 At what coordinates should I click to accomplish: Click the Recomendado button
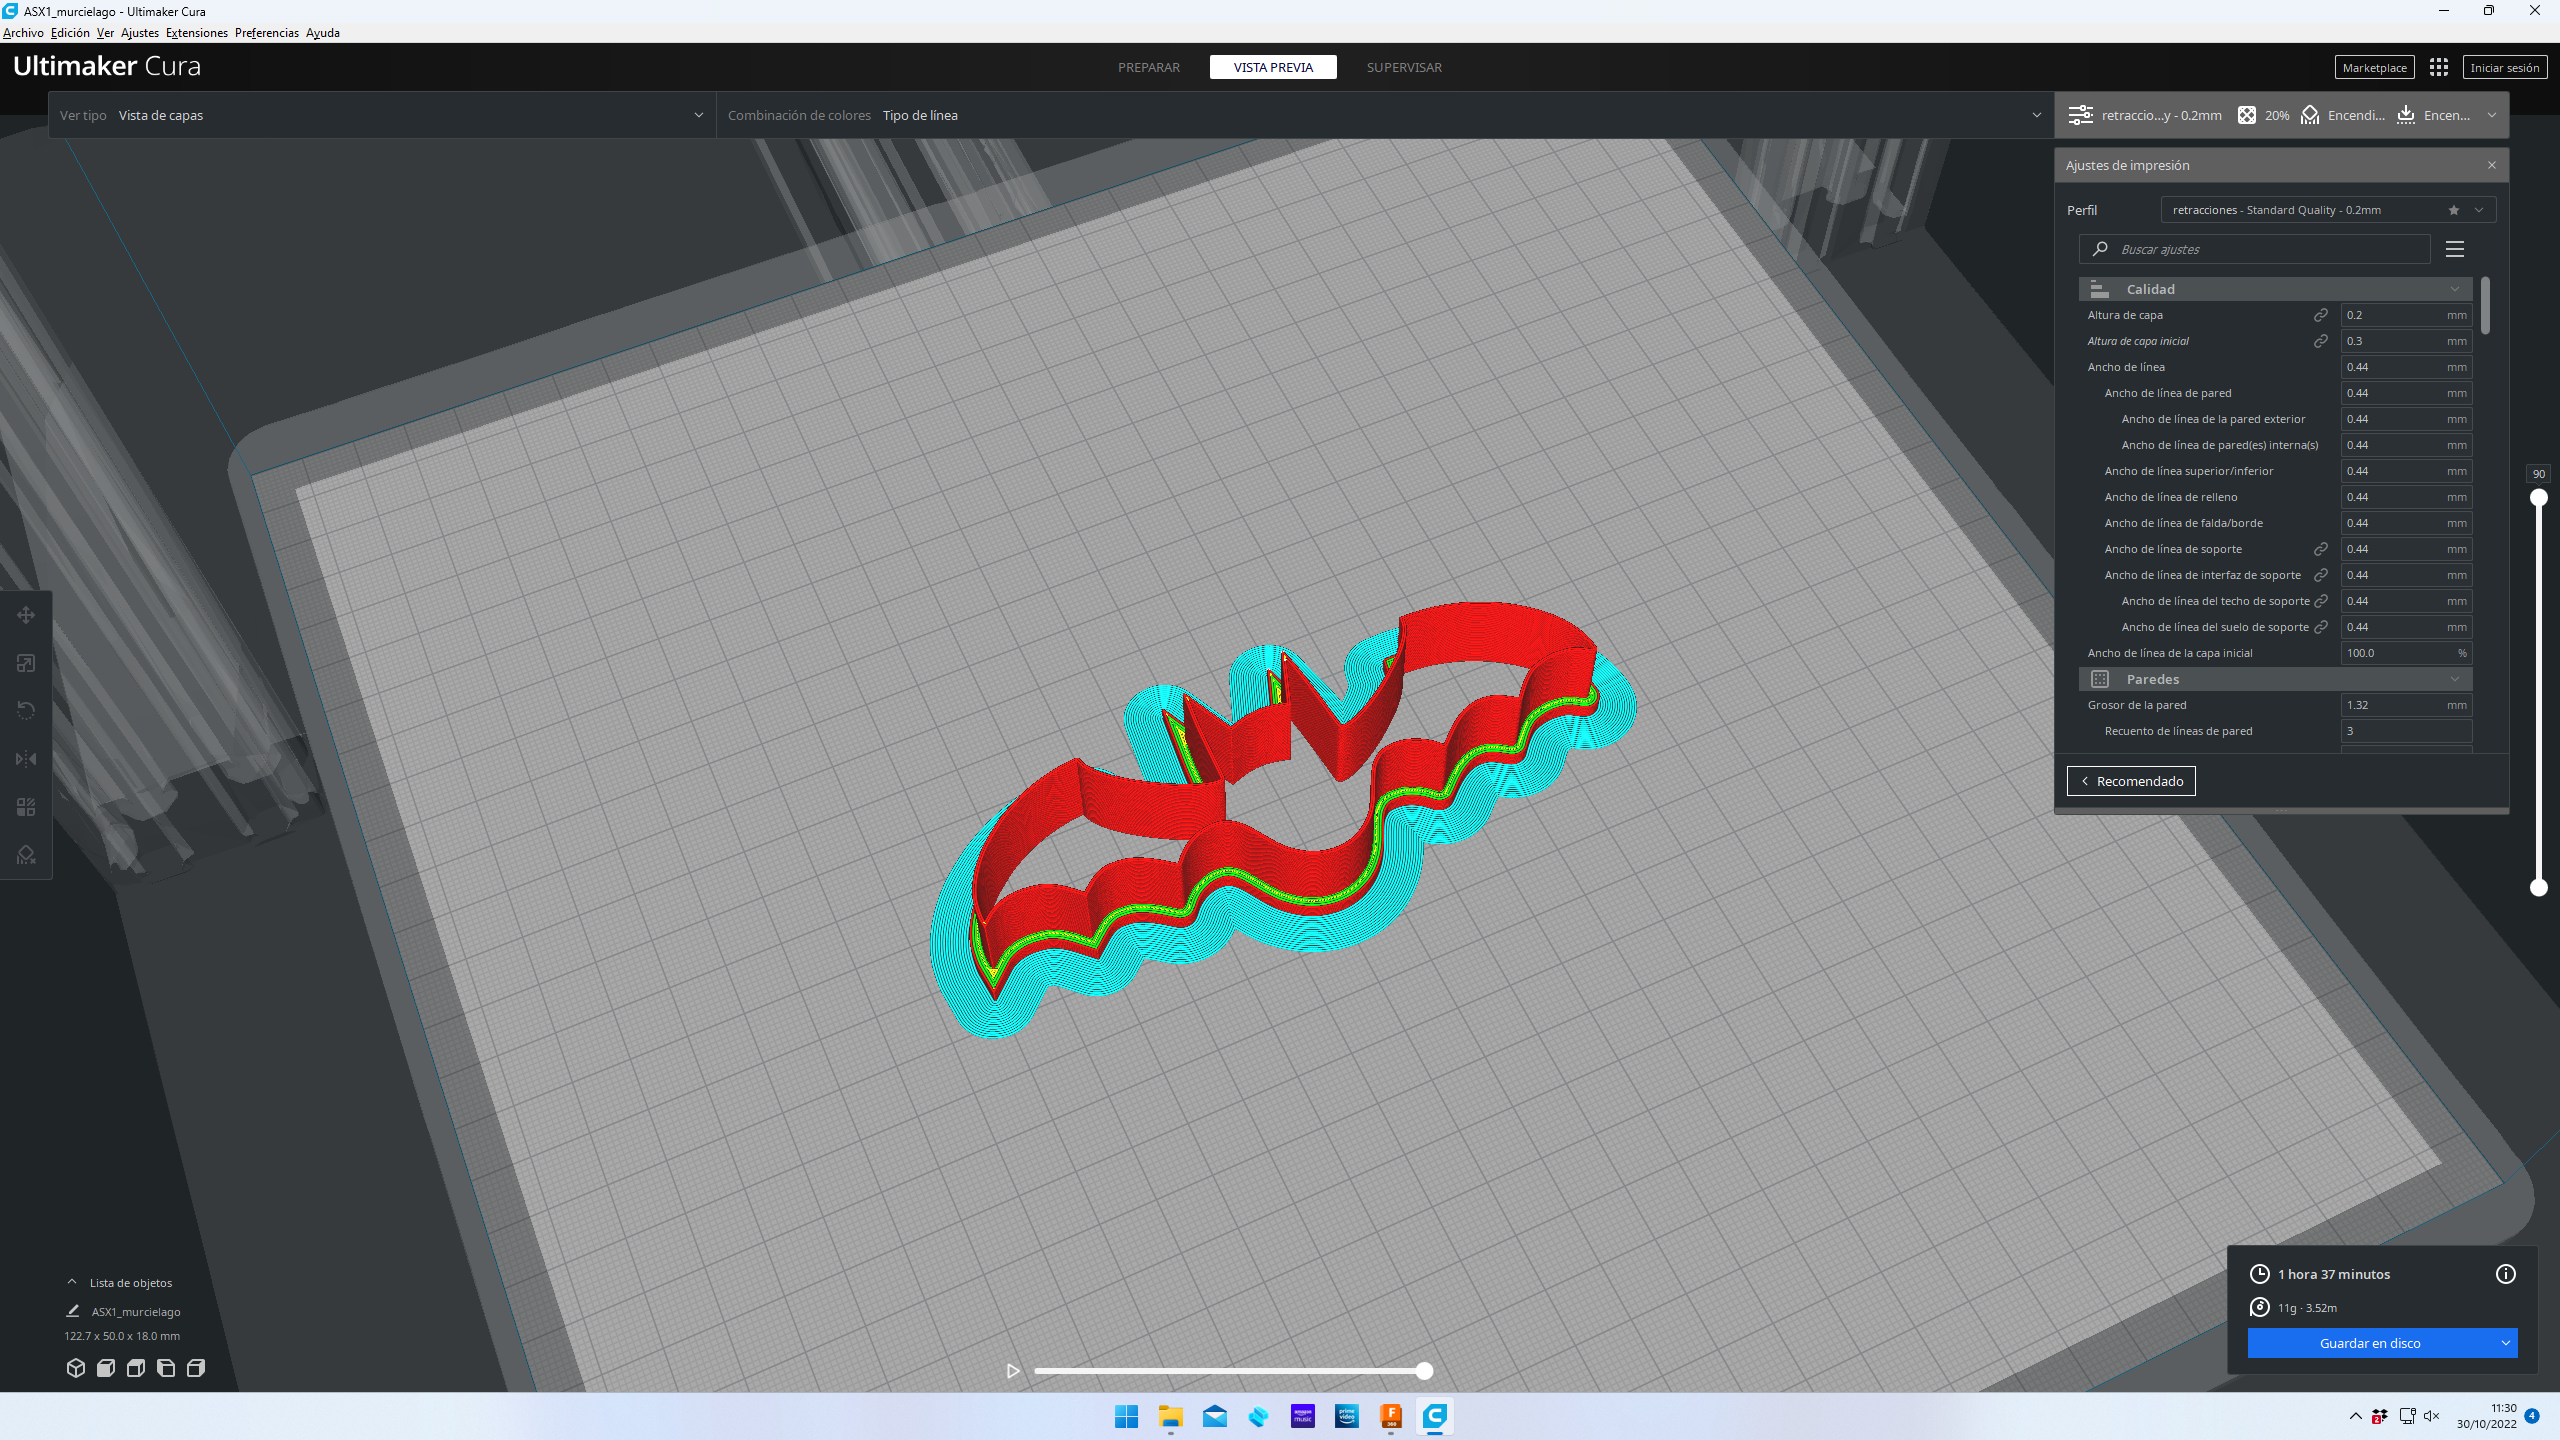tap(2131, 781)
